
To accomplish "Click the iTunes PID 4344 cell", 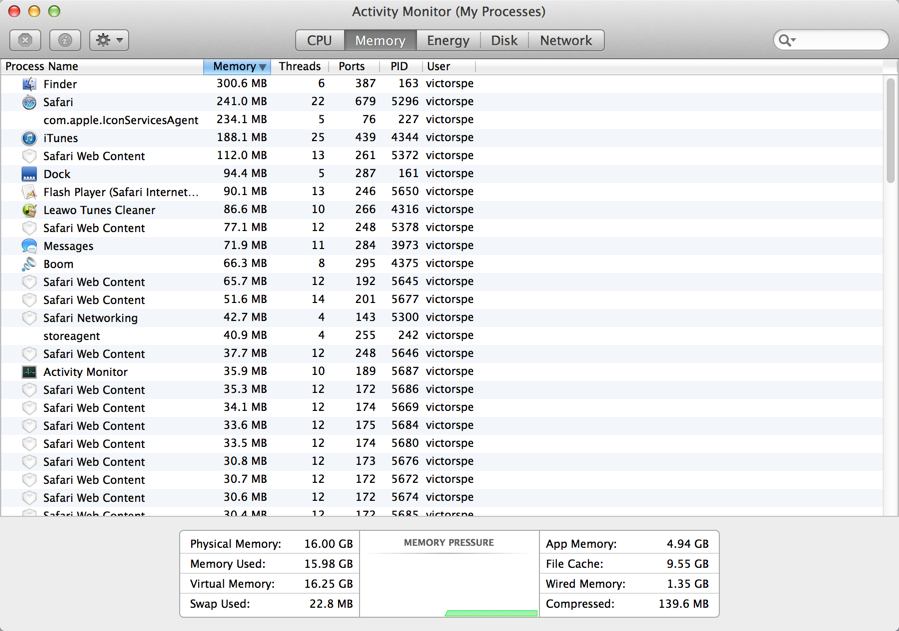I will coord(405,138).
